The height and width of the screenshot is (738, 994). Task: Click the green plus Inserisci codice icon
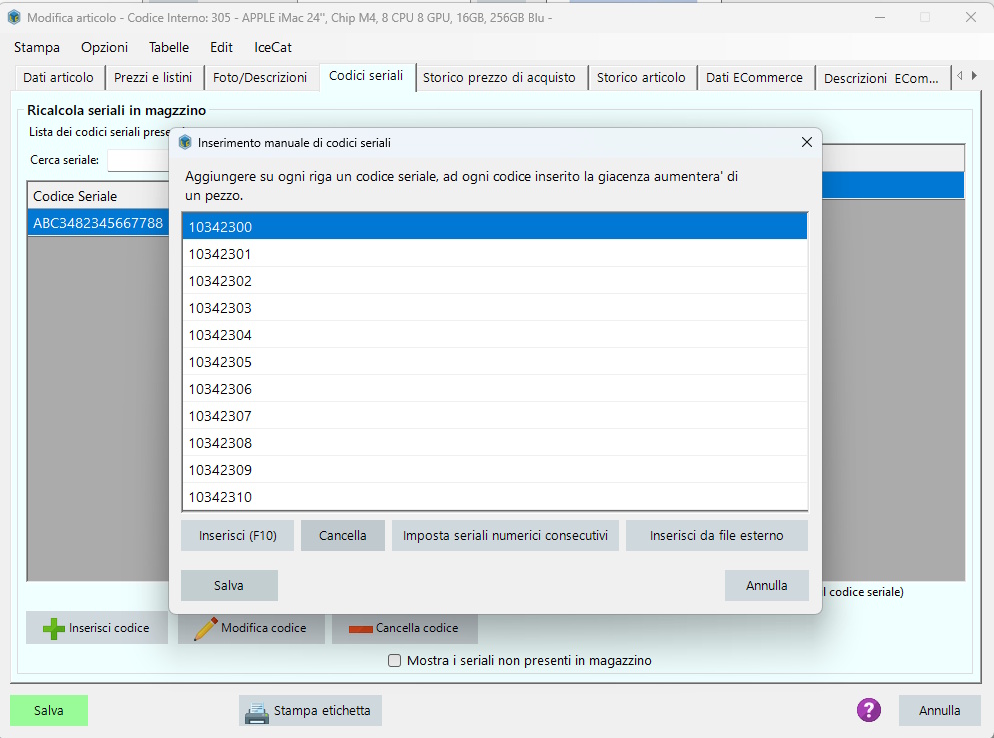point(54,628)
